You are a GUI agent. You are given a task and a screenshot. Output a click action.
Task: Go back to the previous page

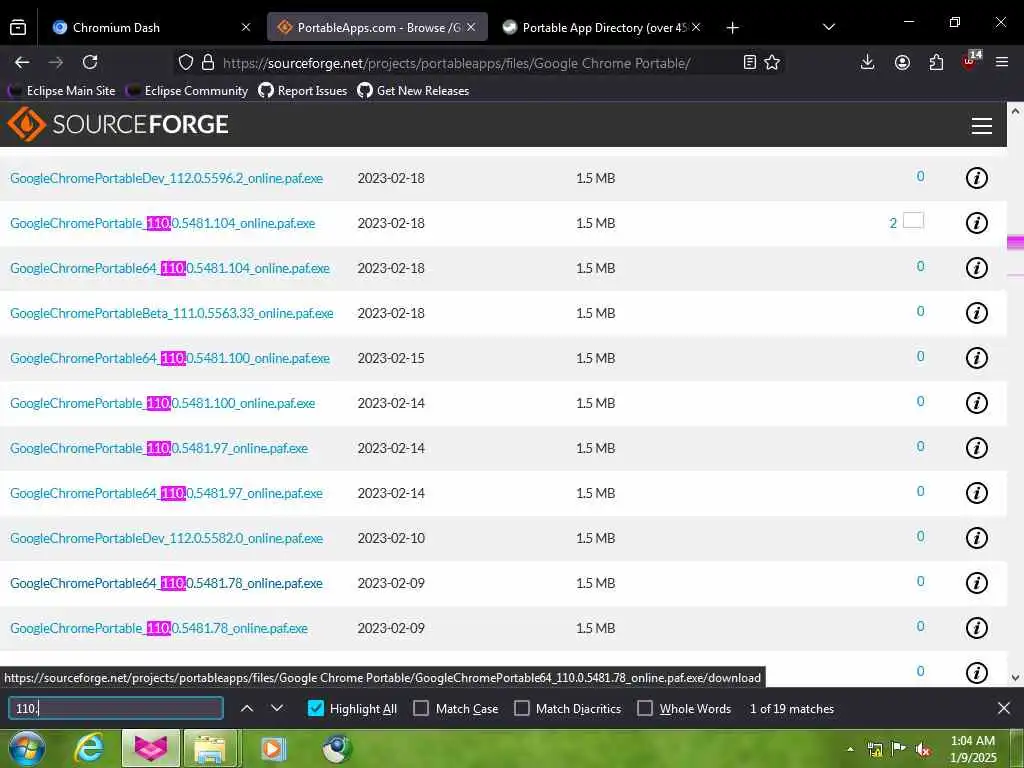click(x=22, y=62)
